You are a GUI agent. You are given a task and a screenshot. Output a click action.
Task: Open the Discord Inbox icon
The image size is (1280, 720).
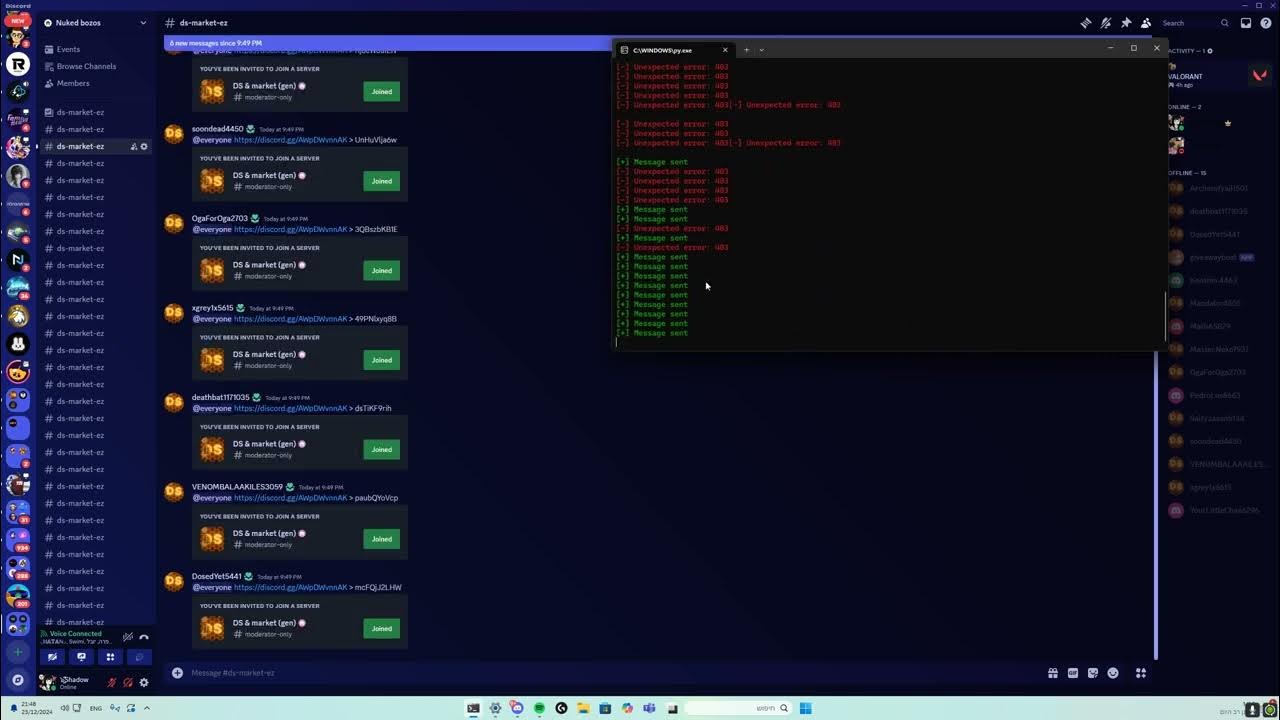[x=1246, y=23]
